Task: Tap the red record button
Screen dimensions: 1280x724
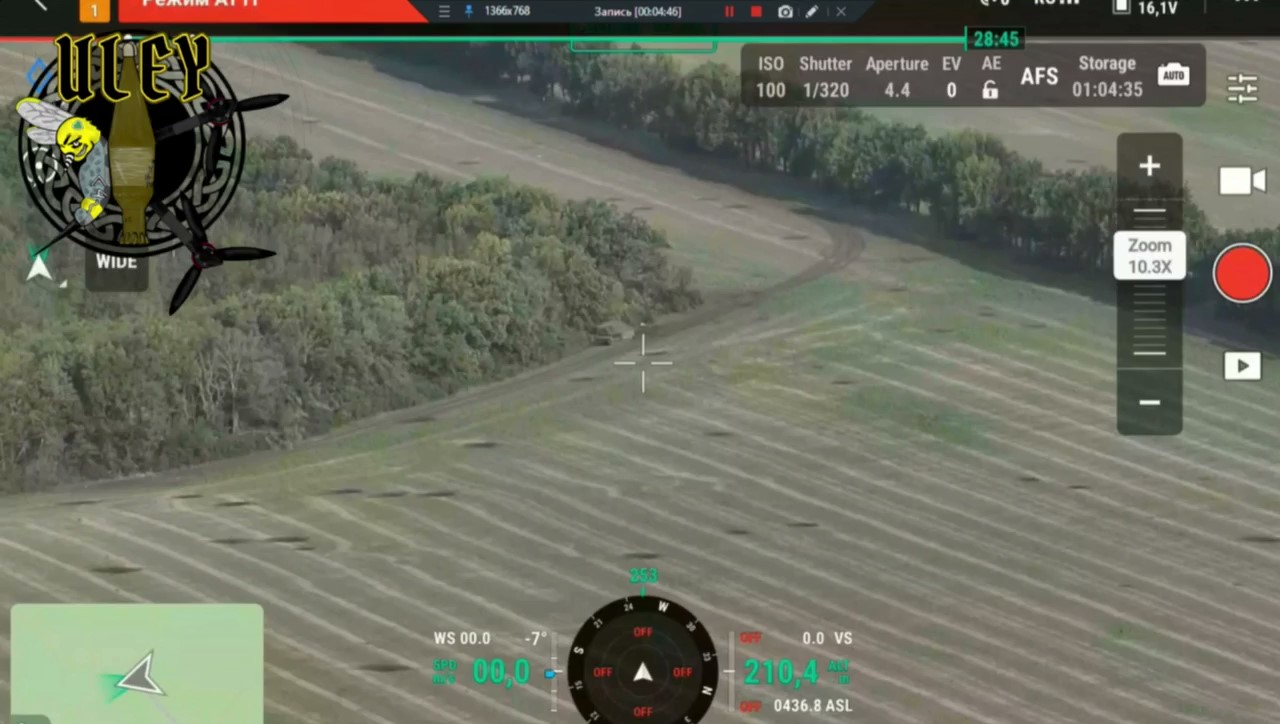Action: click(x=1242, y=273)
